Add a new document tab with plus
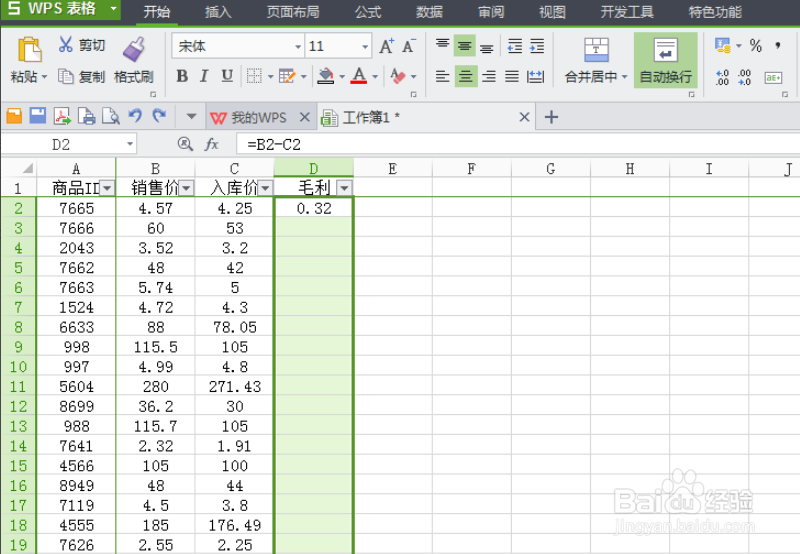The height and width of the screenshot is (554, 800). point(551,117)
